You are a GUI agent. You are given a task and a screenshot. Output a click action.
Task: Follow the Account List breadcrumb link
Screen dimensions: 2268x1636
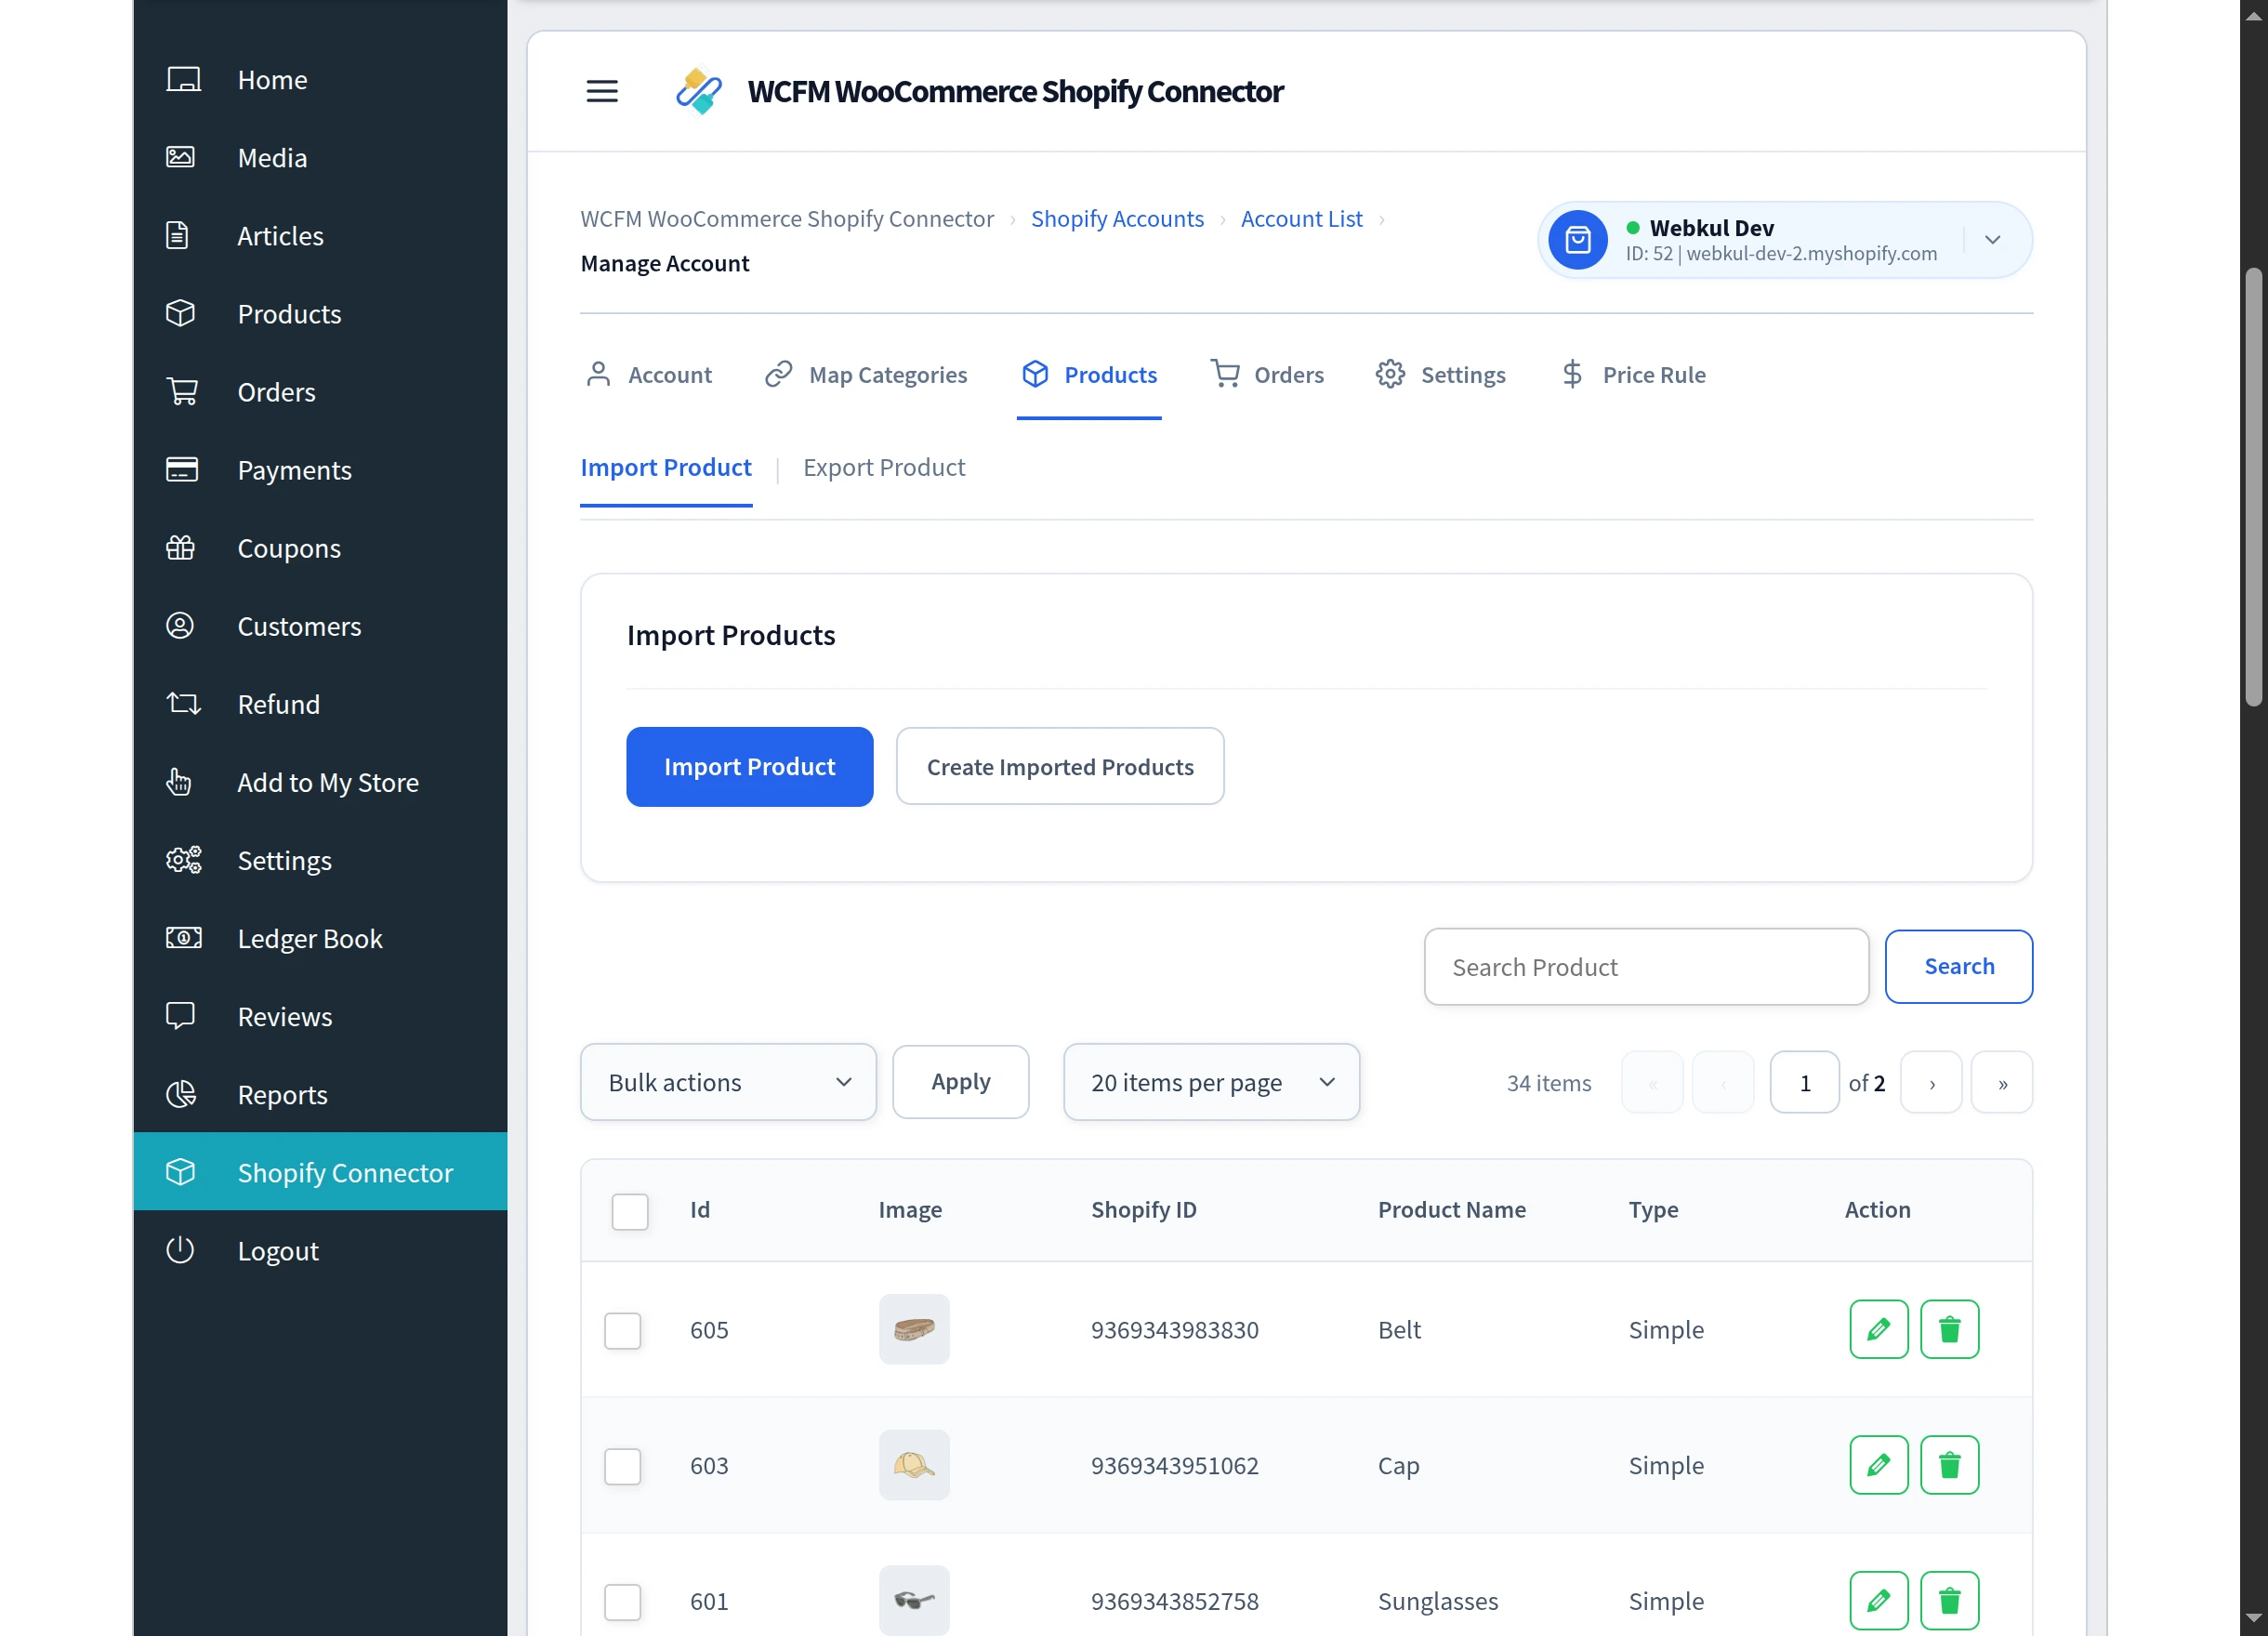[1302, 219]
